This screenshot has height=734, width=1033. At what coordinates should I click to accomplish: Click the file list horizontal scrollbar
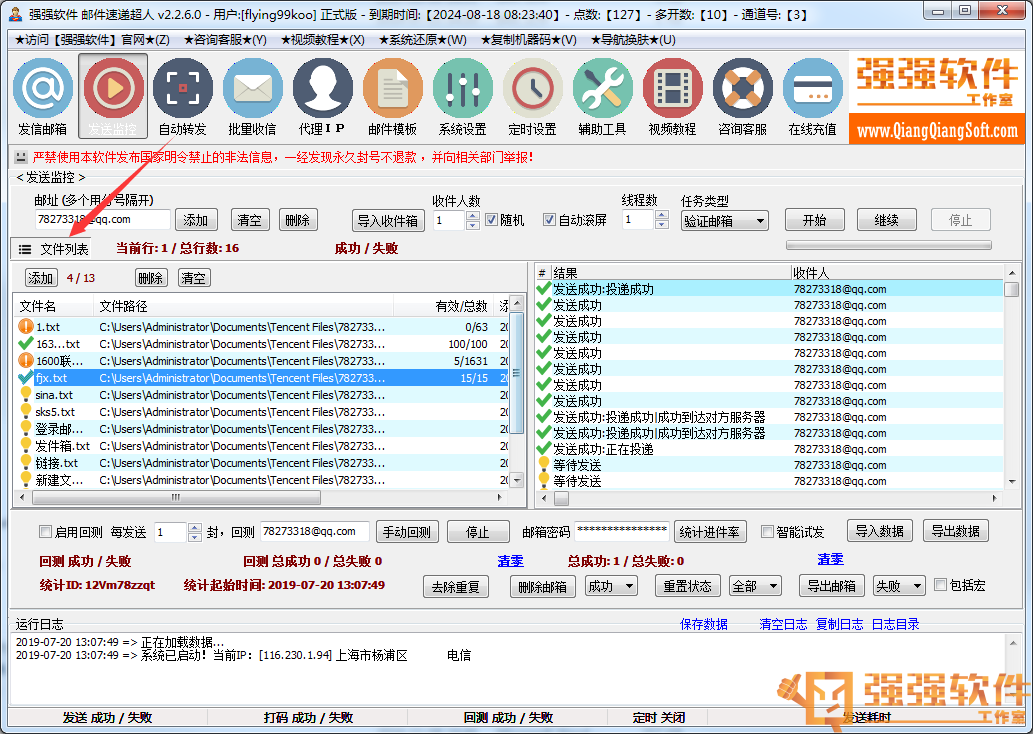click(x=262, y=497)
